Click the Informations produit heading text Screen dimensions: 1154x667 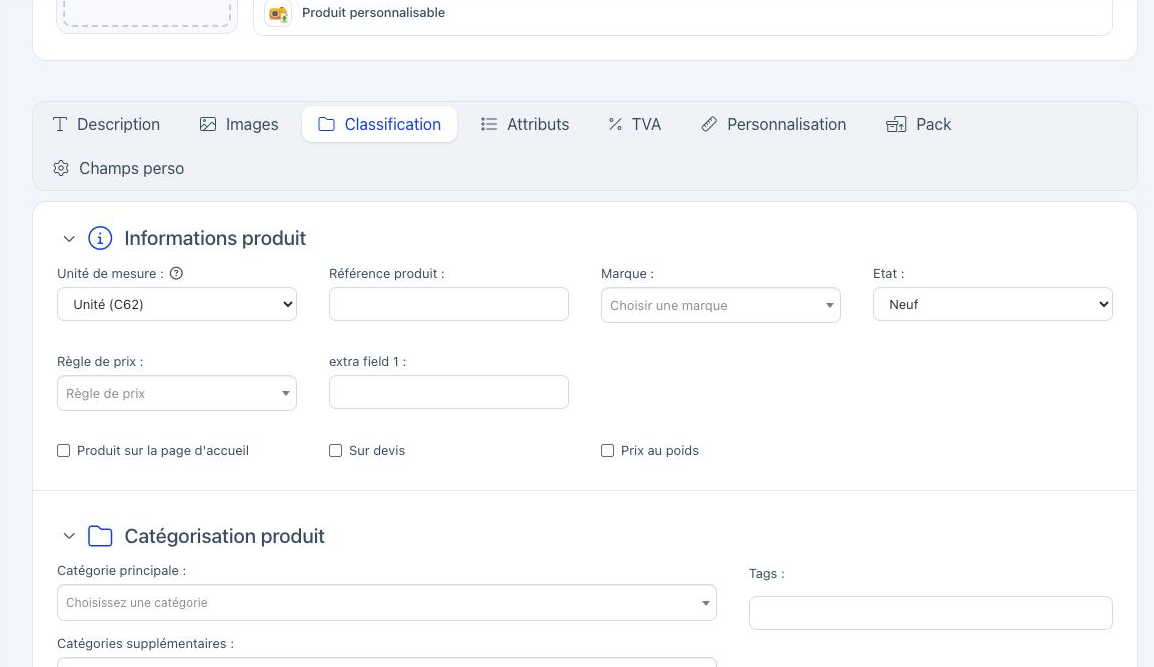[x=215, y=239]
